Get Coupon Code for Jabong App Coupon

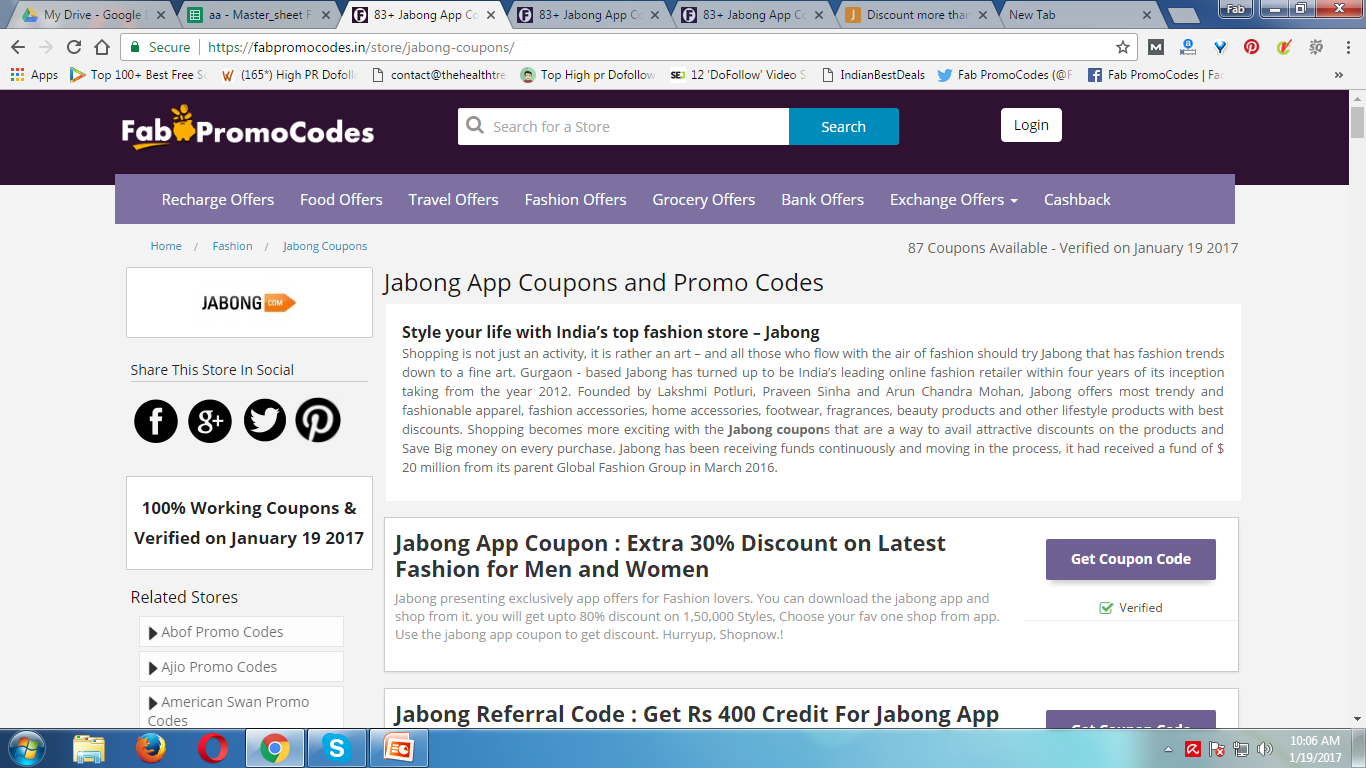tap(1131, 559)
